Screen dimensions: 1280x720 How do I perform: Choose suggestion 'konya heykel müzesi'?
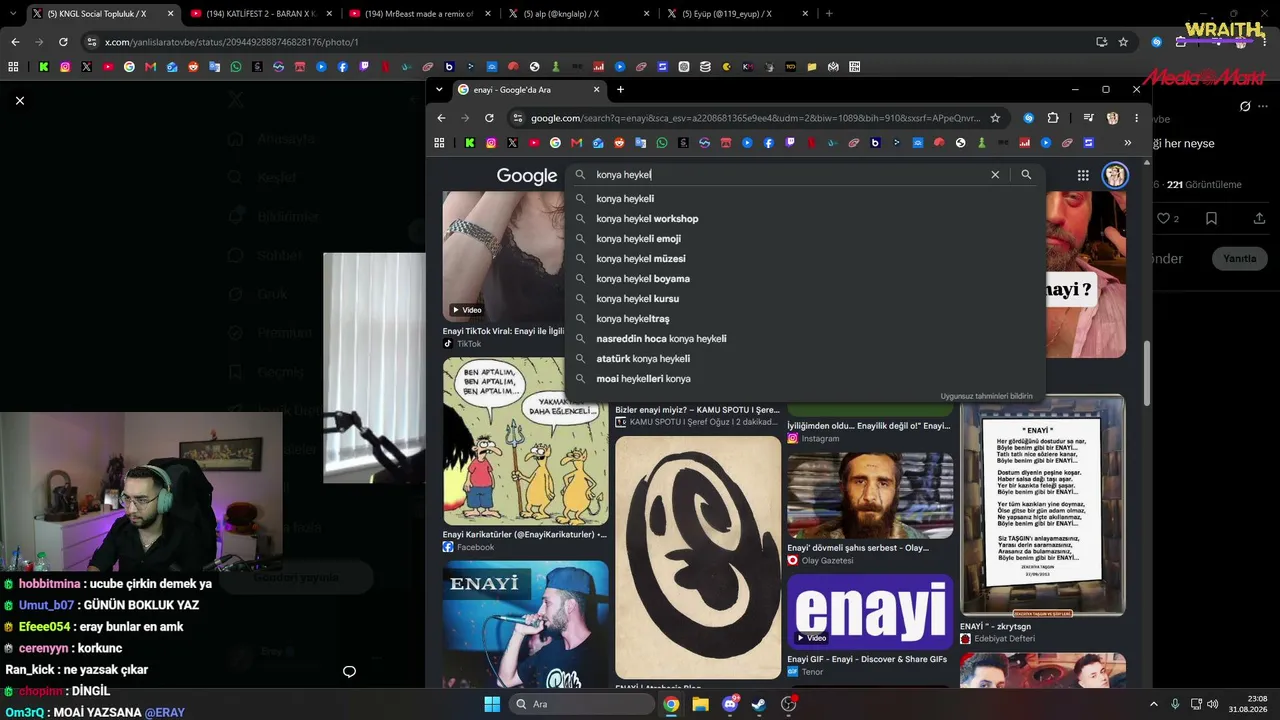tap(641, 259)
